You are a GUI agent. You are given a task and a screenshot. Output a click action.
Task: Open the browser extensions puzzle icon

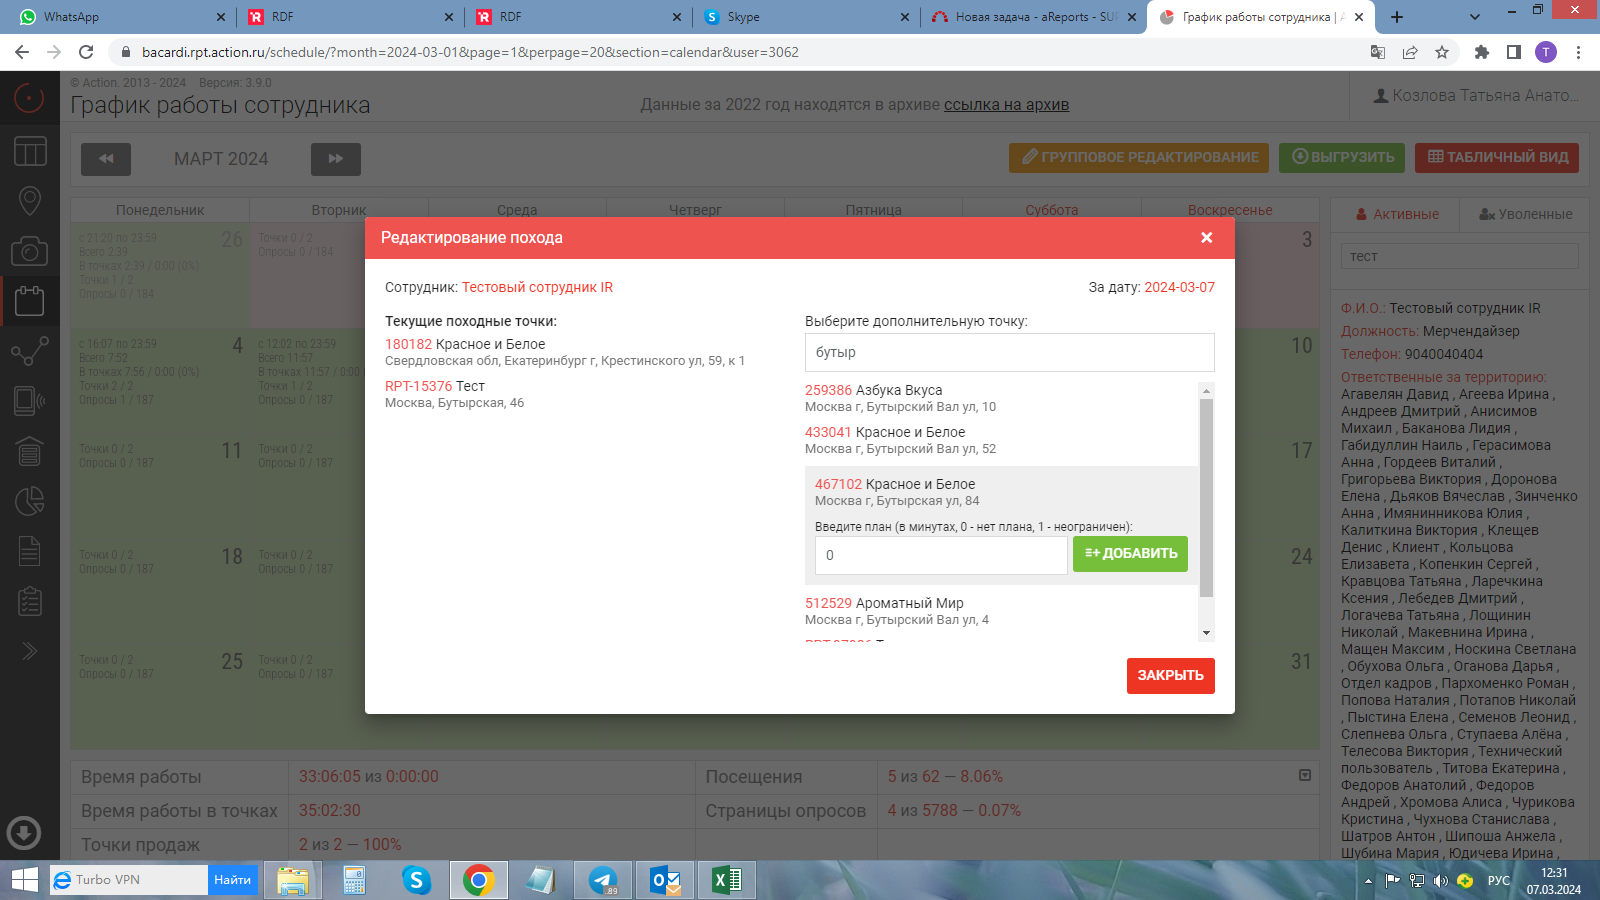click(1482, 52)
